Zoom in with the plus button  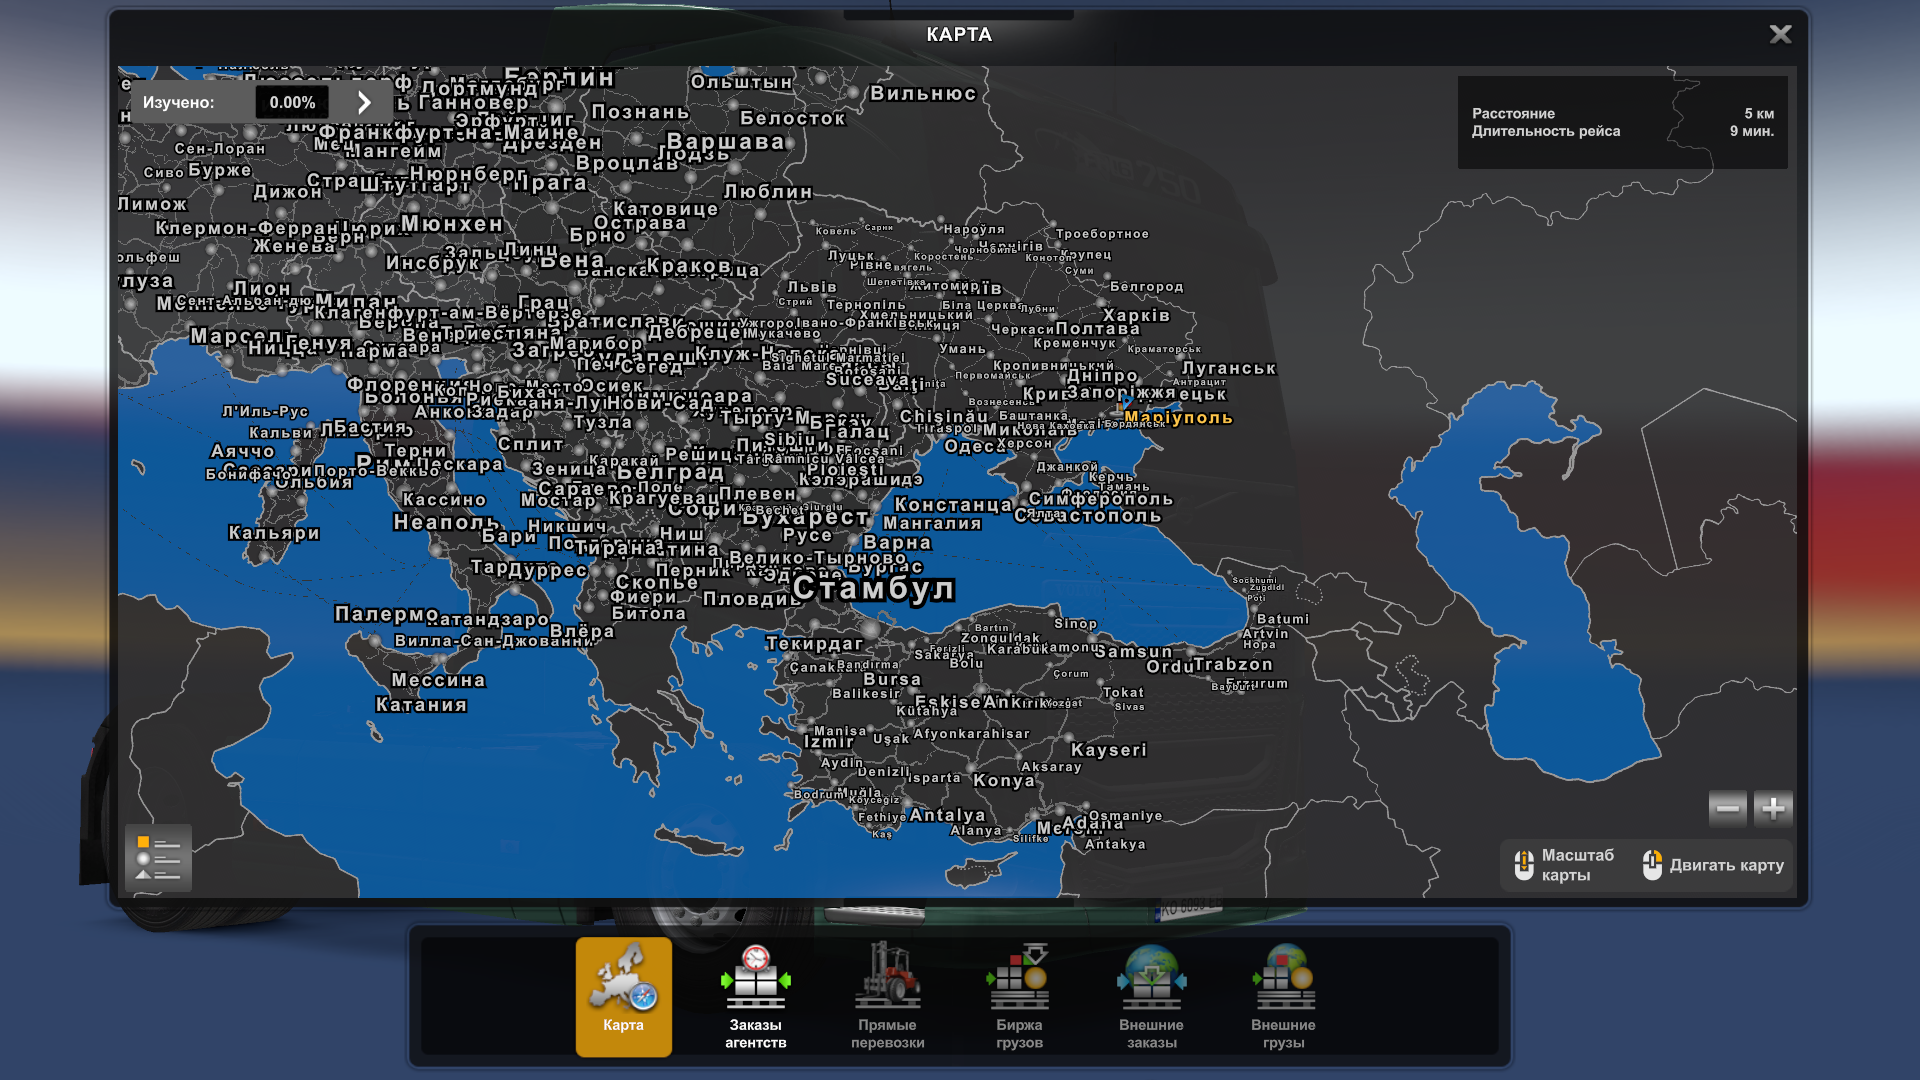(1773, 808)
